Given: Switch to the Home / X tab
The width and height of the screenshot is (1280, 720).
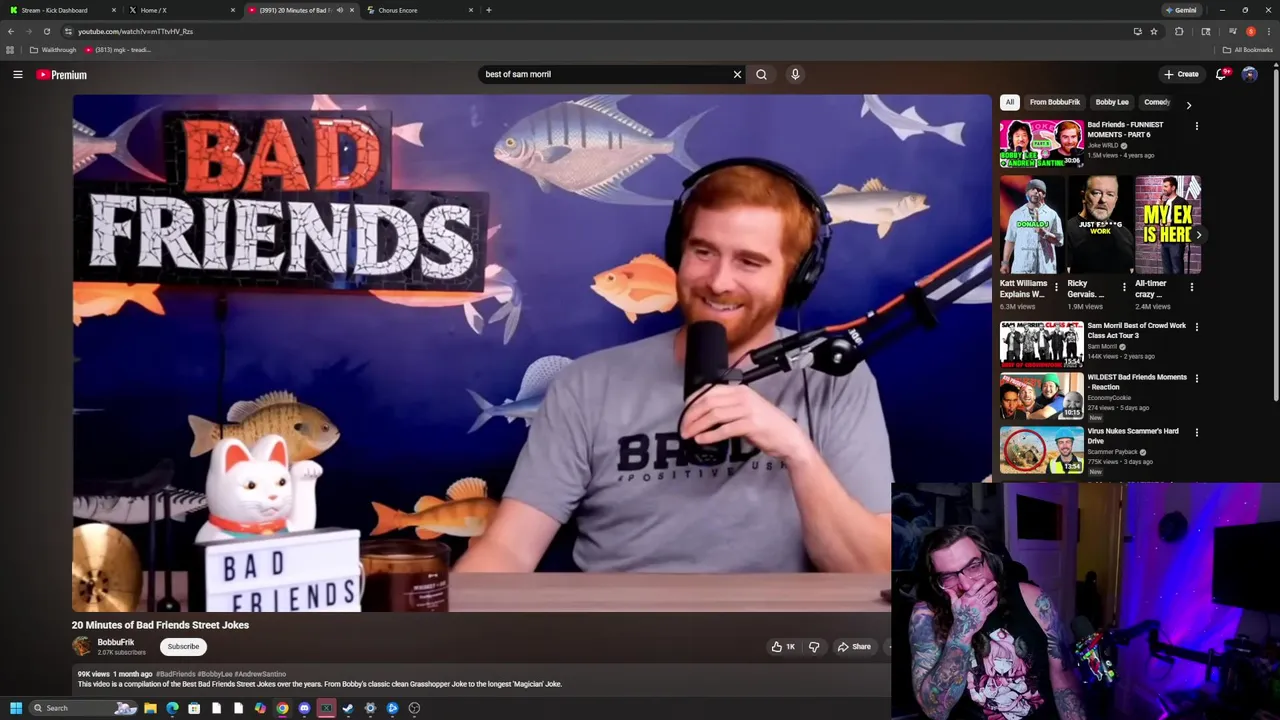Looking at the screenshot, I should click(180, 10).
